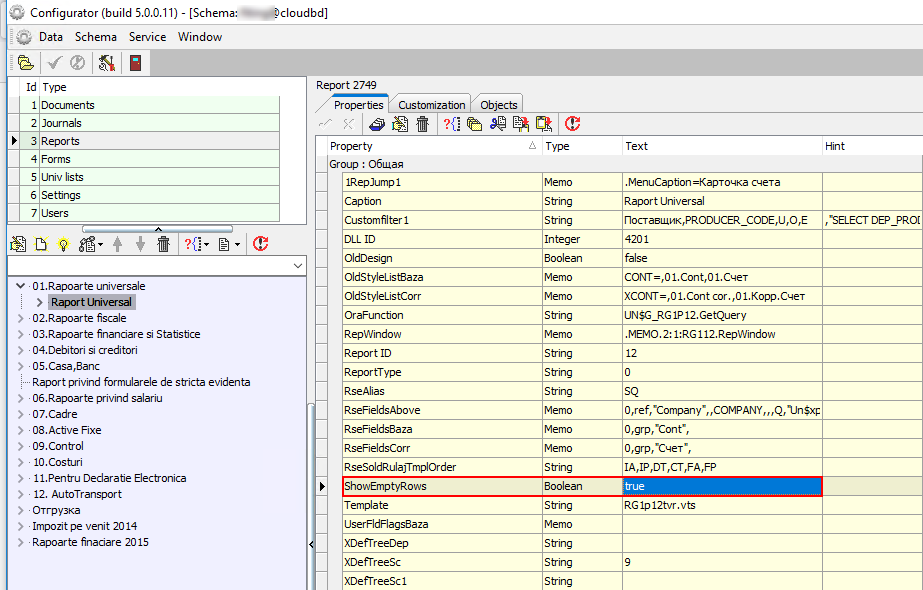Click the new blank page icon above the tree

(41, 244)
